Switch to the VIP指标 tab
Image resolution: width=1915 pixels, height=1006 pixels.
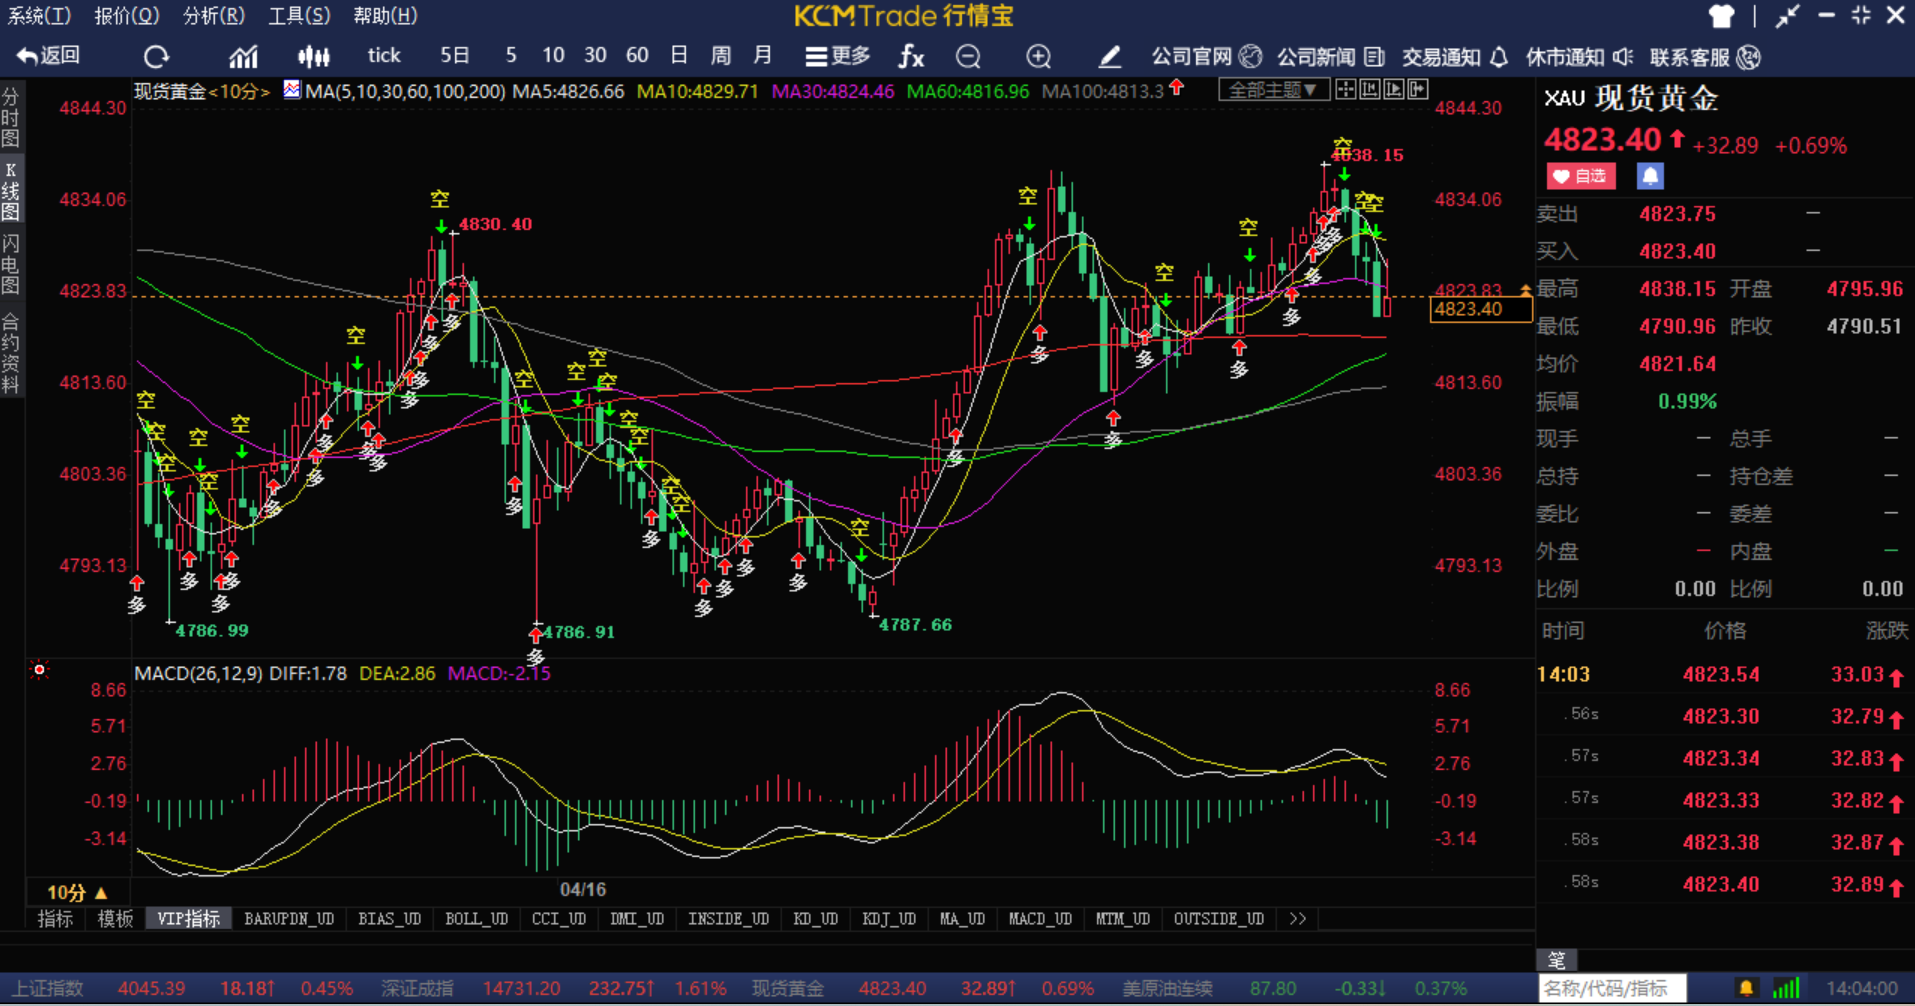coord(188,919)
